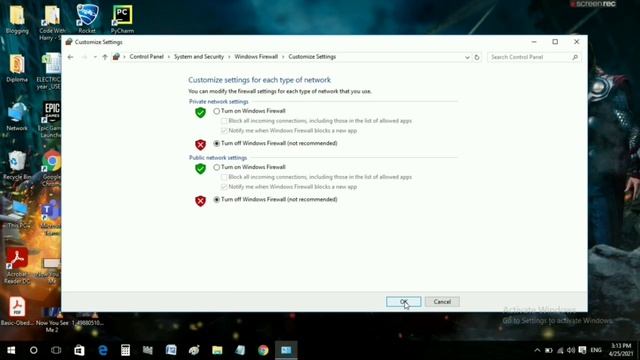
Task: Check Block all incoming connections under Public network
Action: point(224,177)
